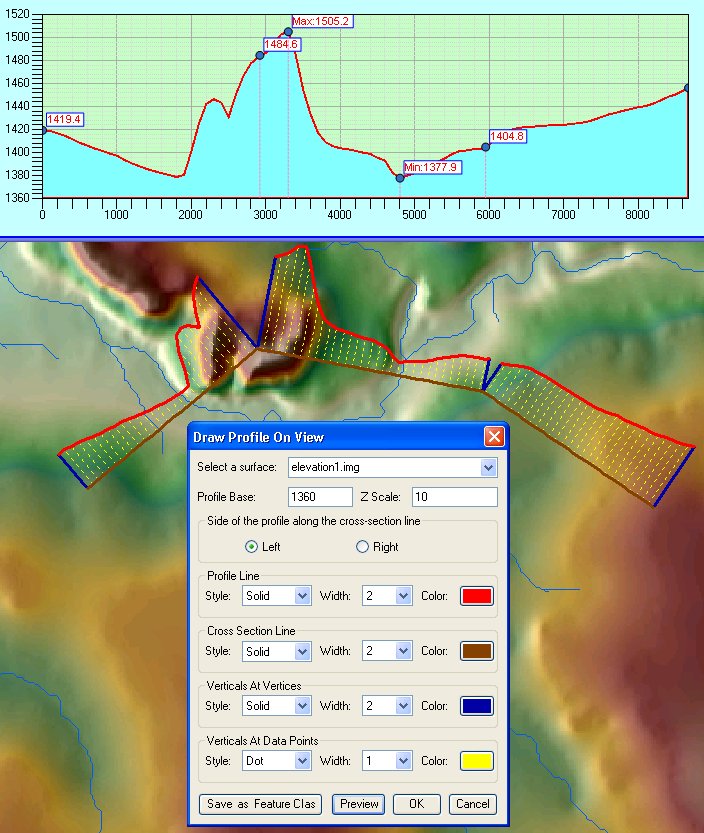Click the Max:1505.2 point on graph

tap(288, 32)
